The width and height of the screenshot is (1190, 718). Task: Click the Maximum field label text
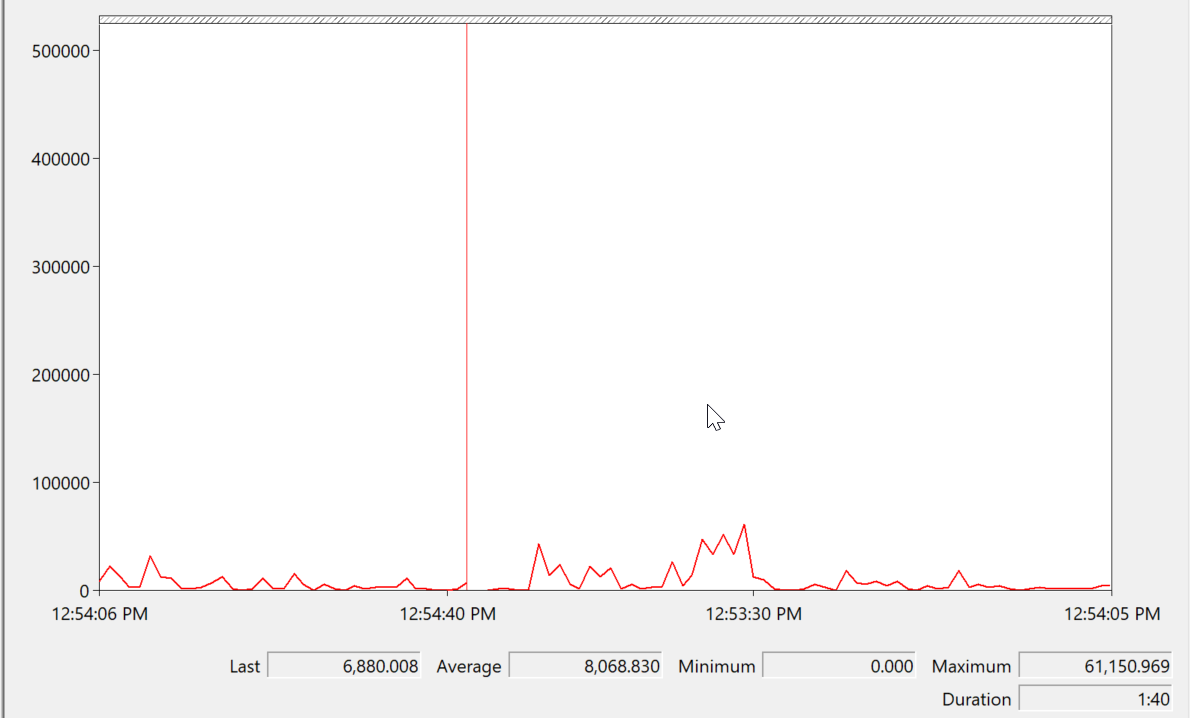pos(971,665)
